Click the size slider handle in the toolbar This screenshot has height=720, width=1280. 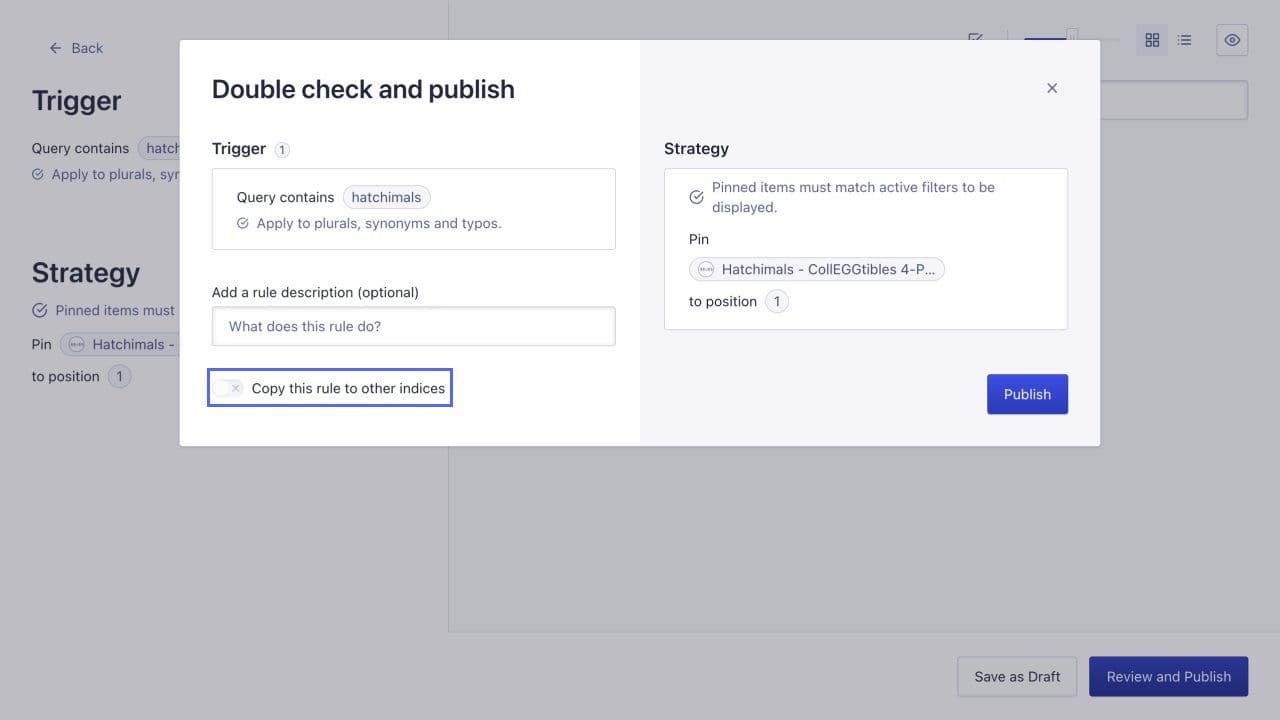[1072, 36]
